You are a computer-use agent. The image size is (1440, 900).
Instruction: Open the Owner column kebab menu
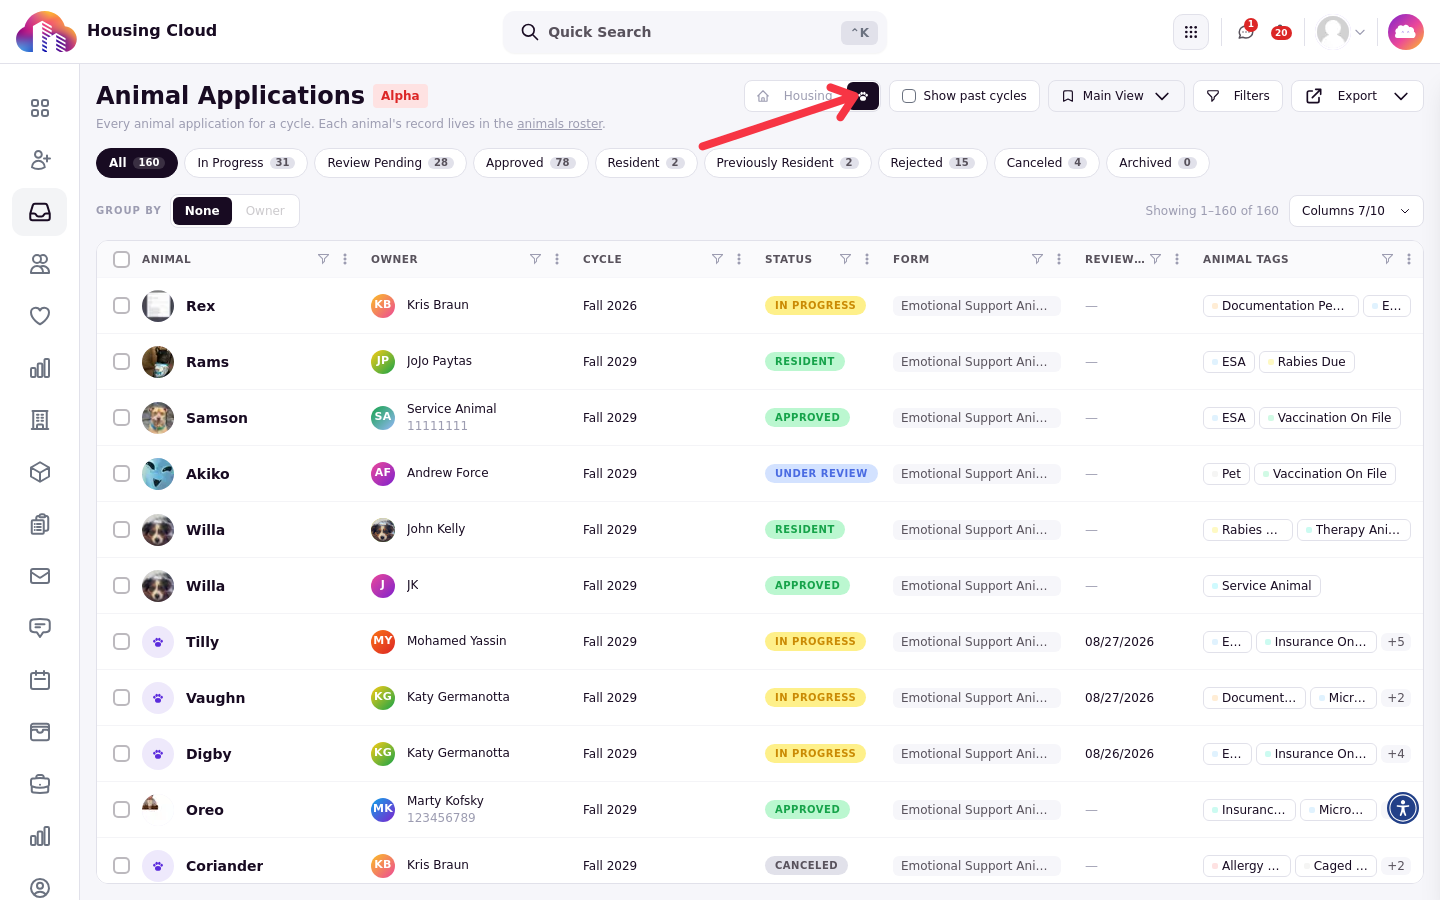(557, 259)
